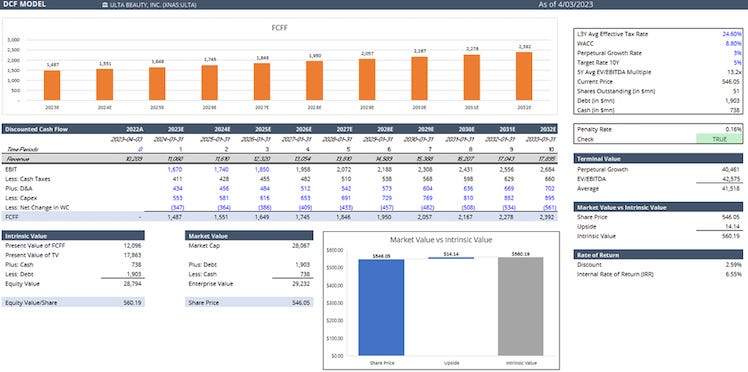
Task: Click the 5Y Avg EV/EBITDA Multiple value 13.2x
Action: pyautogui.click(x=734, y=72)
